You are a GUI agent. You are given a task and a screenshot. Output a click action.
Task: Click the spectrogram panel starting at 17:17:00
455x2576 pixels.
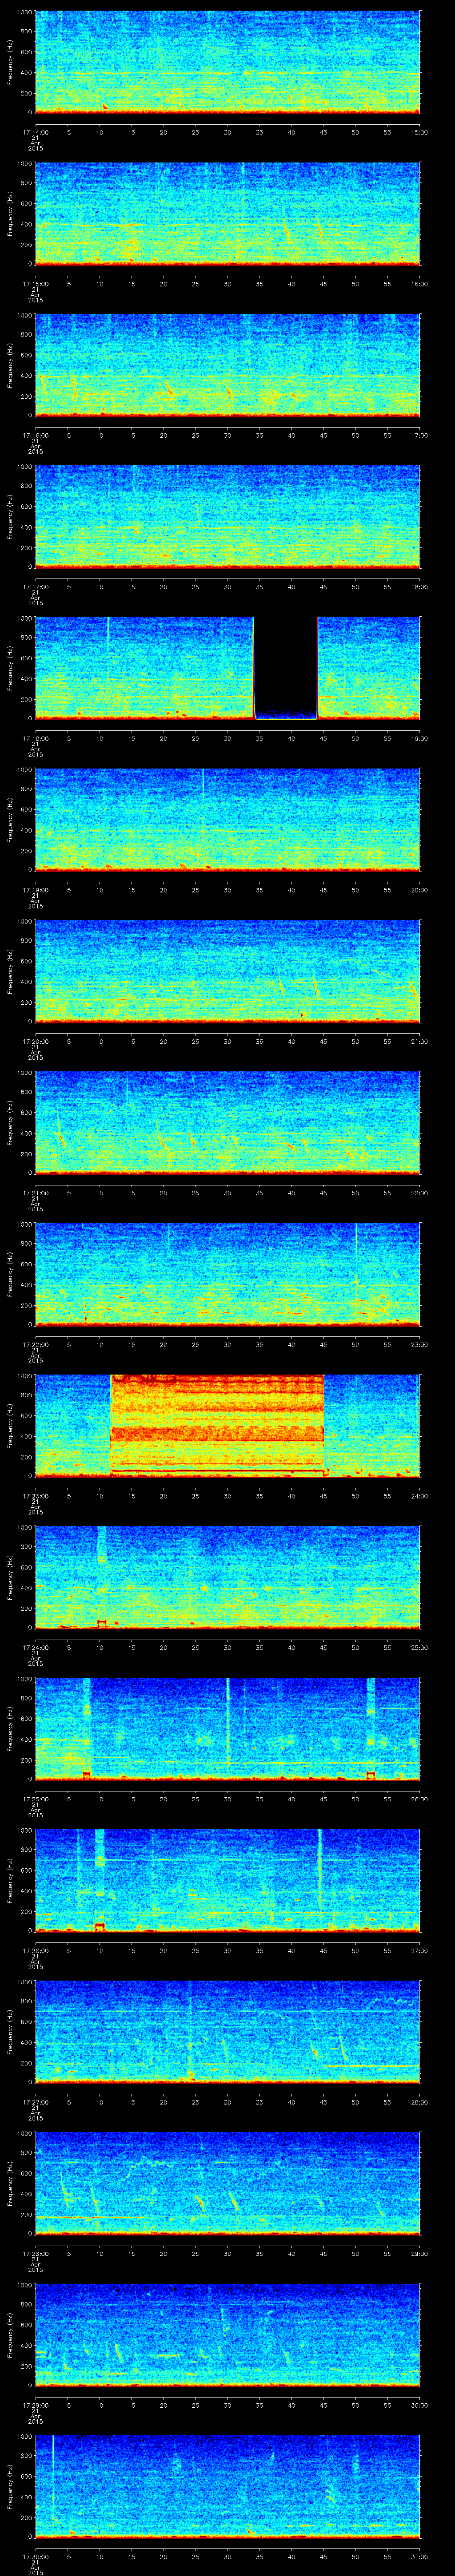tap(228, 517)
